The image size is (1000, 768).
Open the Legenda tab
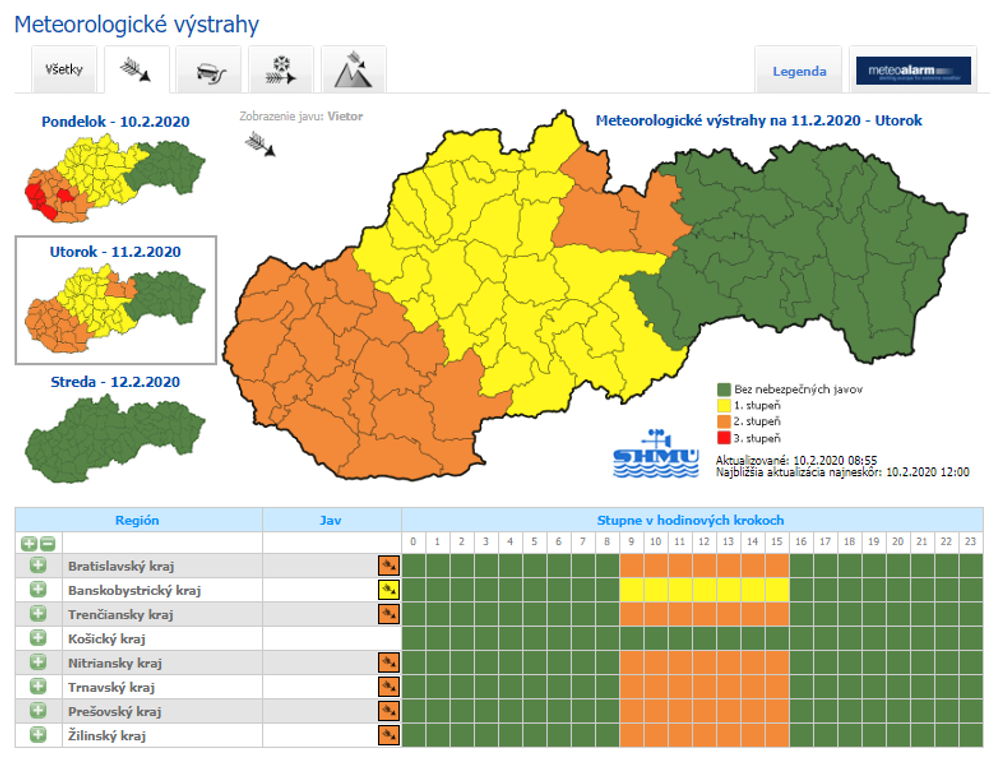point(799,71)
